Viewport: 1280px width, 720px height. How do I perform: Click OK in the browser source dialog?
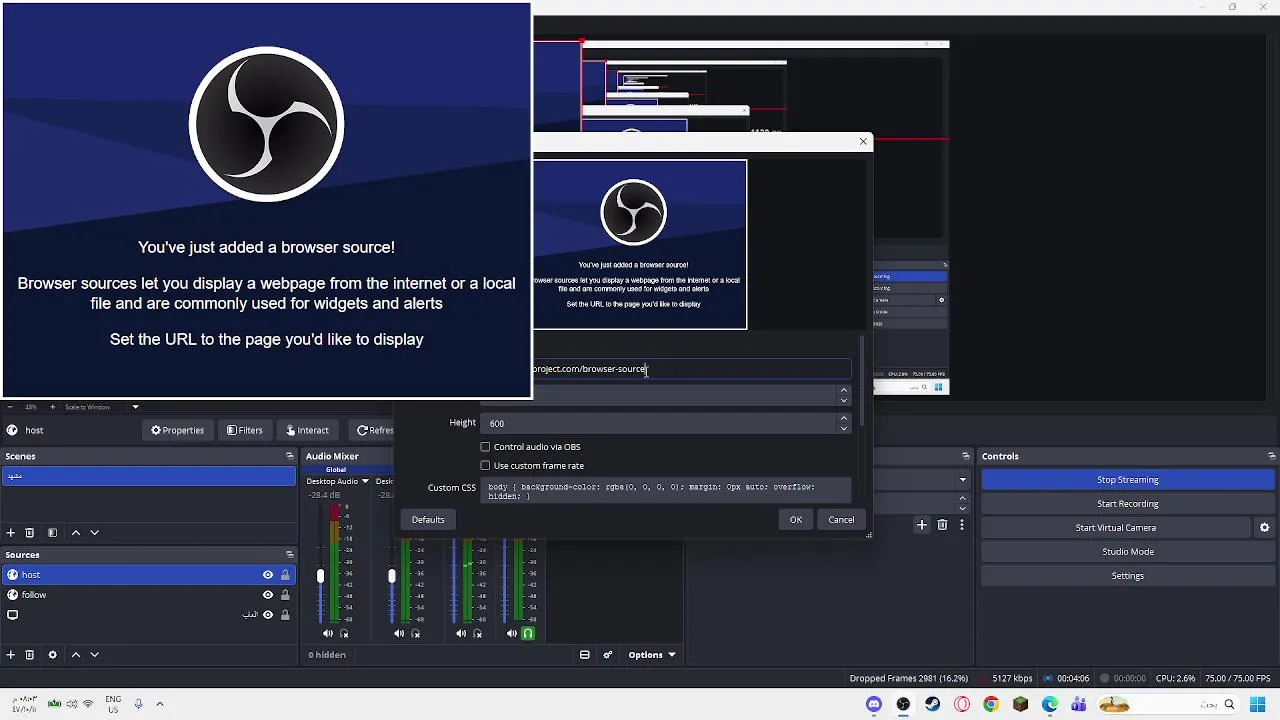796,520
